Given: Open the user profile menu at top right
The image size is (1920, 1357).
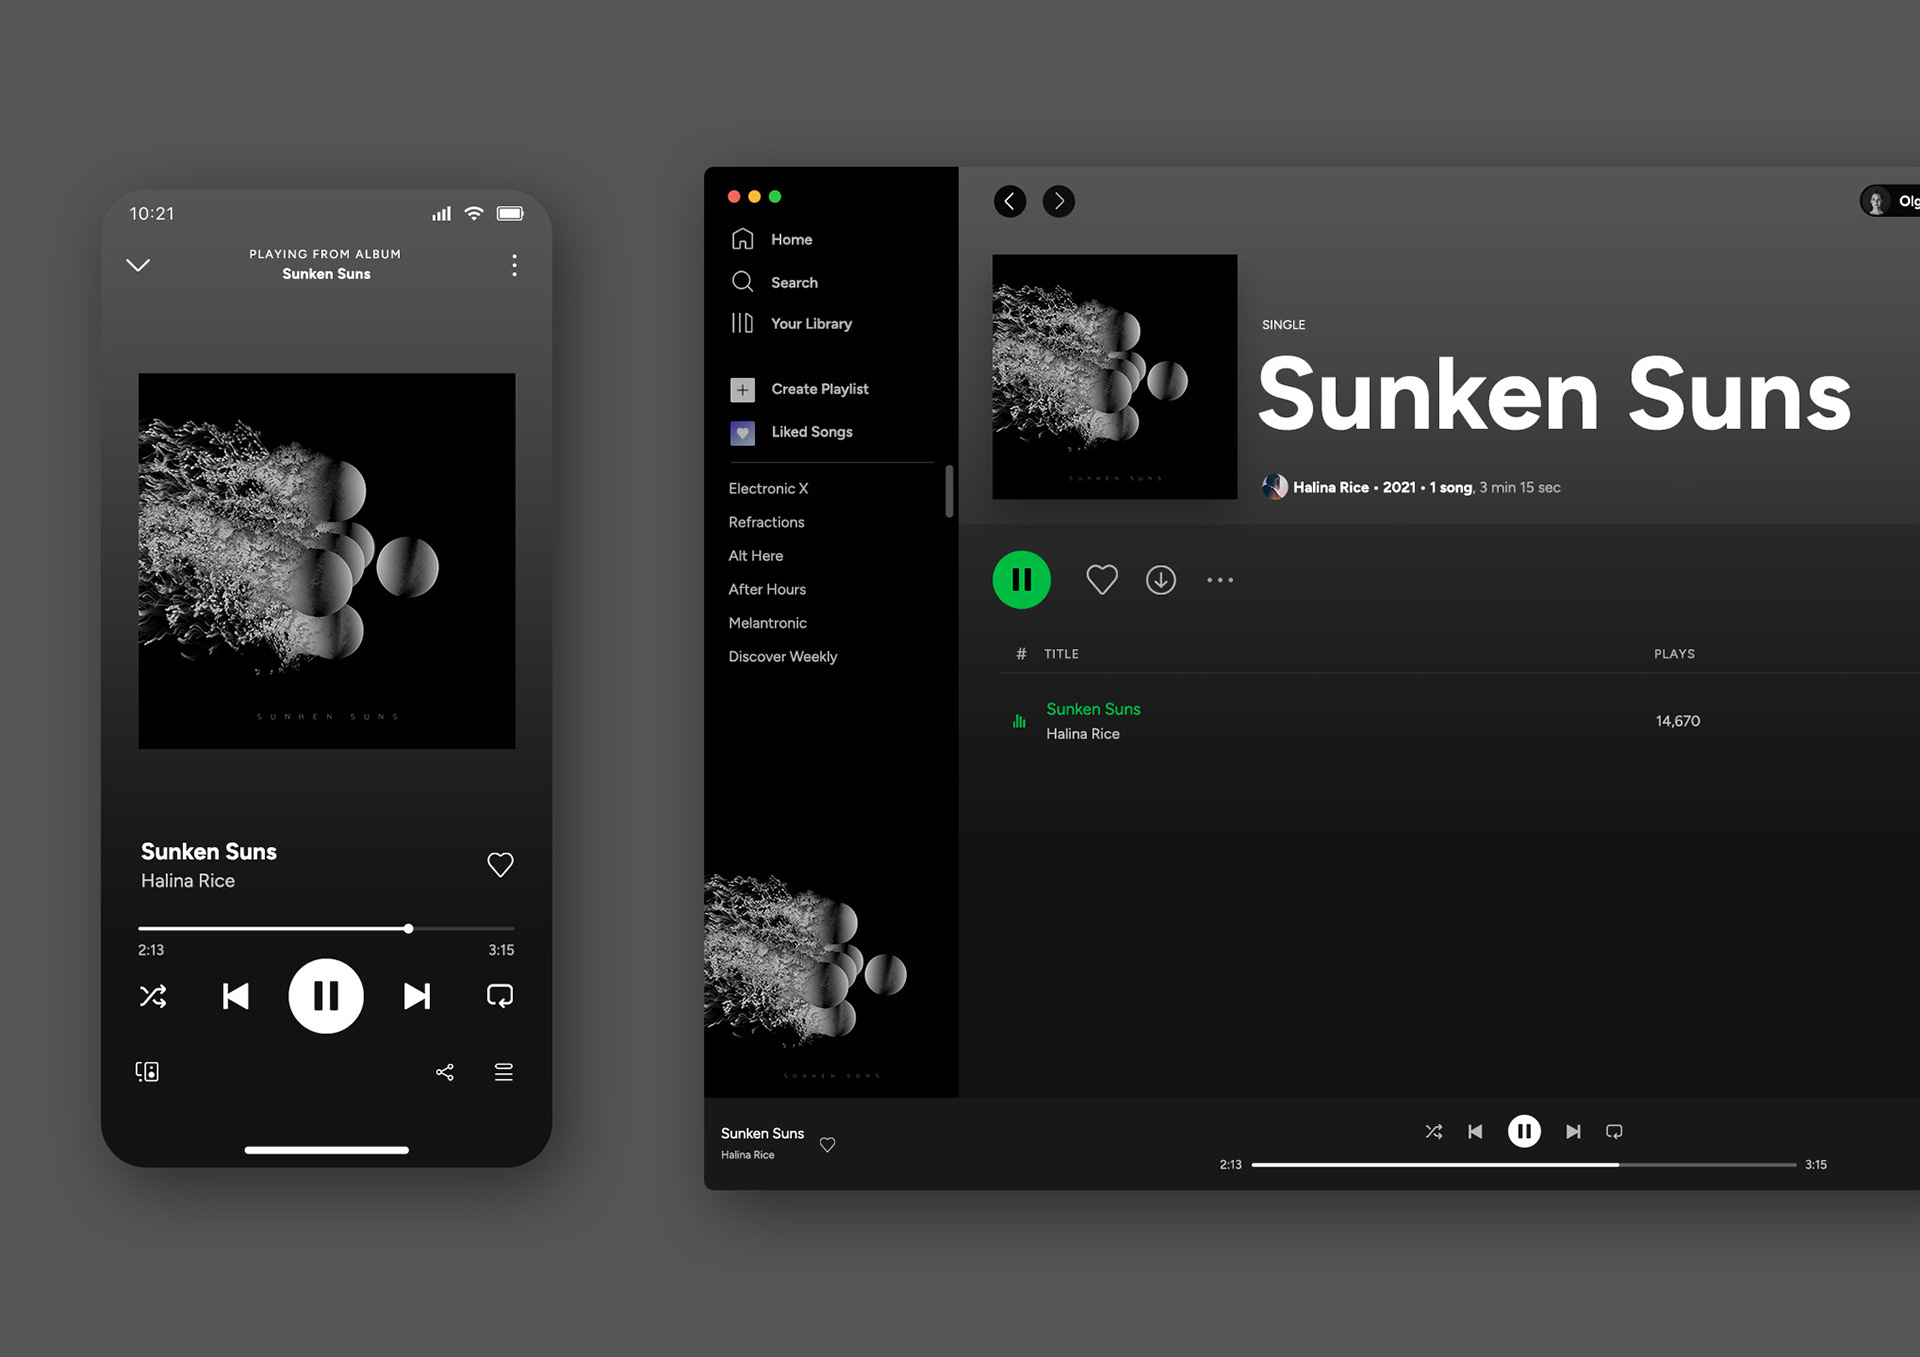Looking at the screenshot, I should pyautogui.click(x=1890, y=201).
